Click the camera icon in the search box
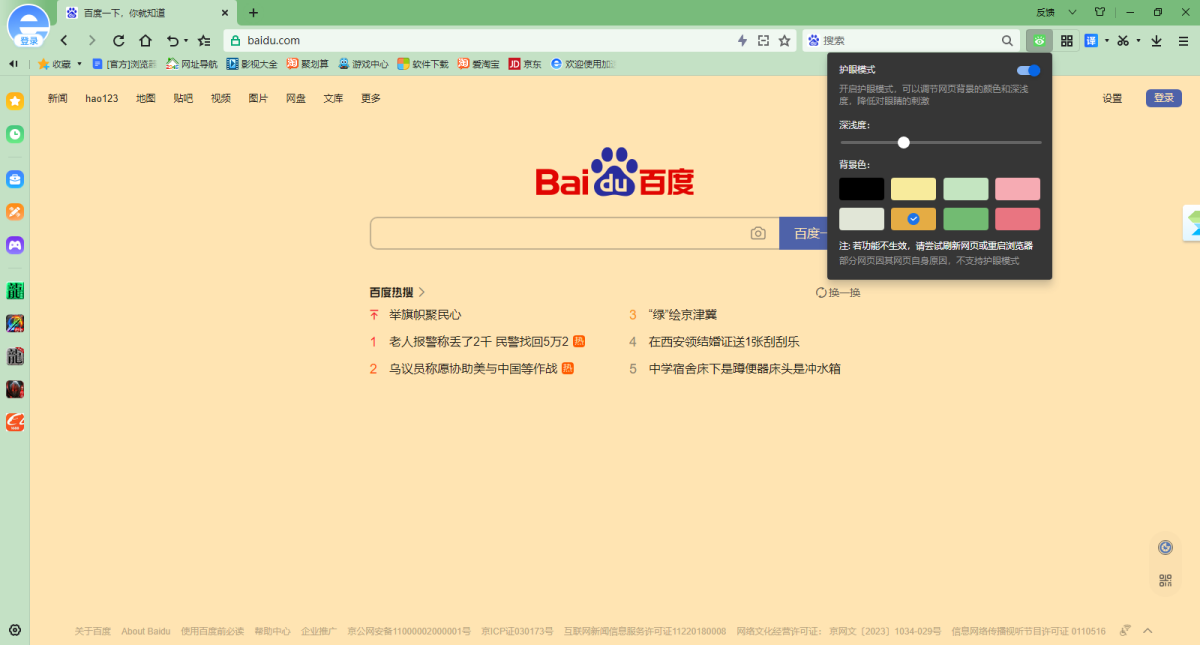The image size is (1200, 645). tap(758, 232)
